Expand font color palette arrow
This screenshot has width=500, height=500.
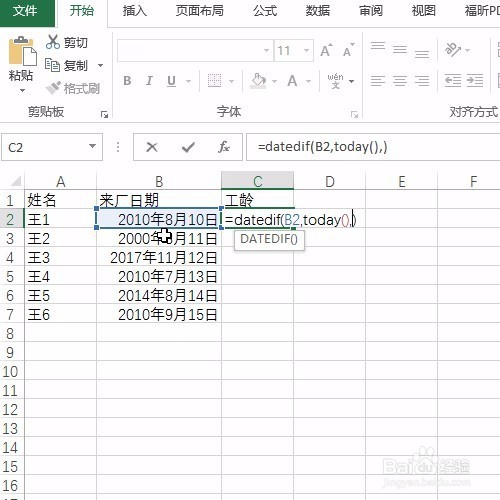pos(308,81)
